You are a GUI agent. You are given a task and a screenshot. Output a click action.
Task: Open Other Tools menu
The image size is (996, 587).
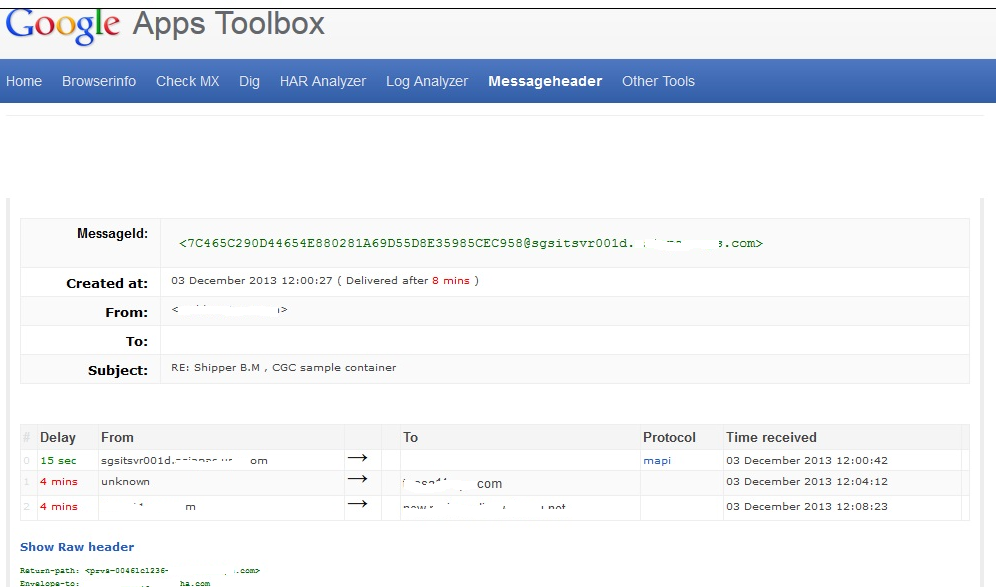pos(658,81)
